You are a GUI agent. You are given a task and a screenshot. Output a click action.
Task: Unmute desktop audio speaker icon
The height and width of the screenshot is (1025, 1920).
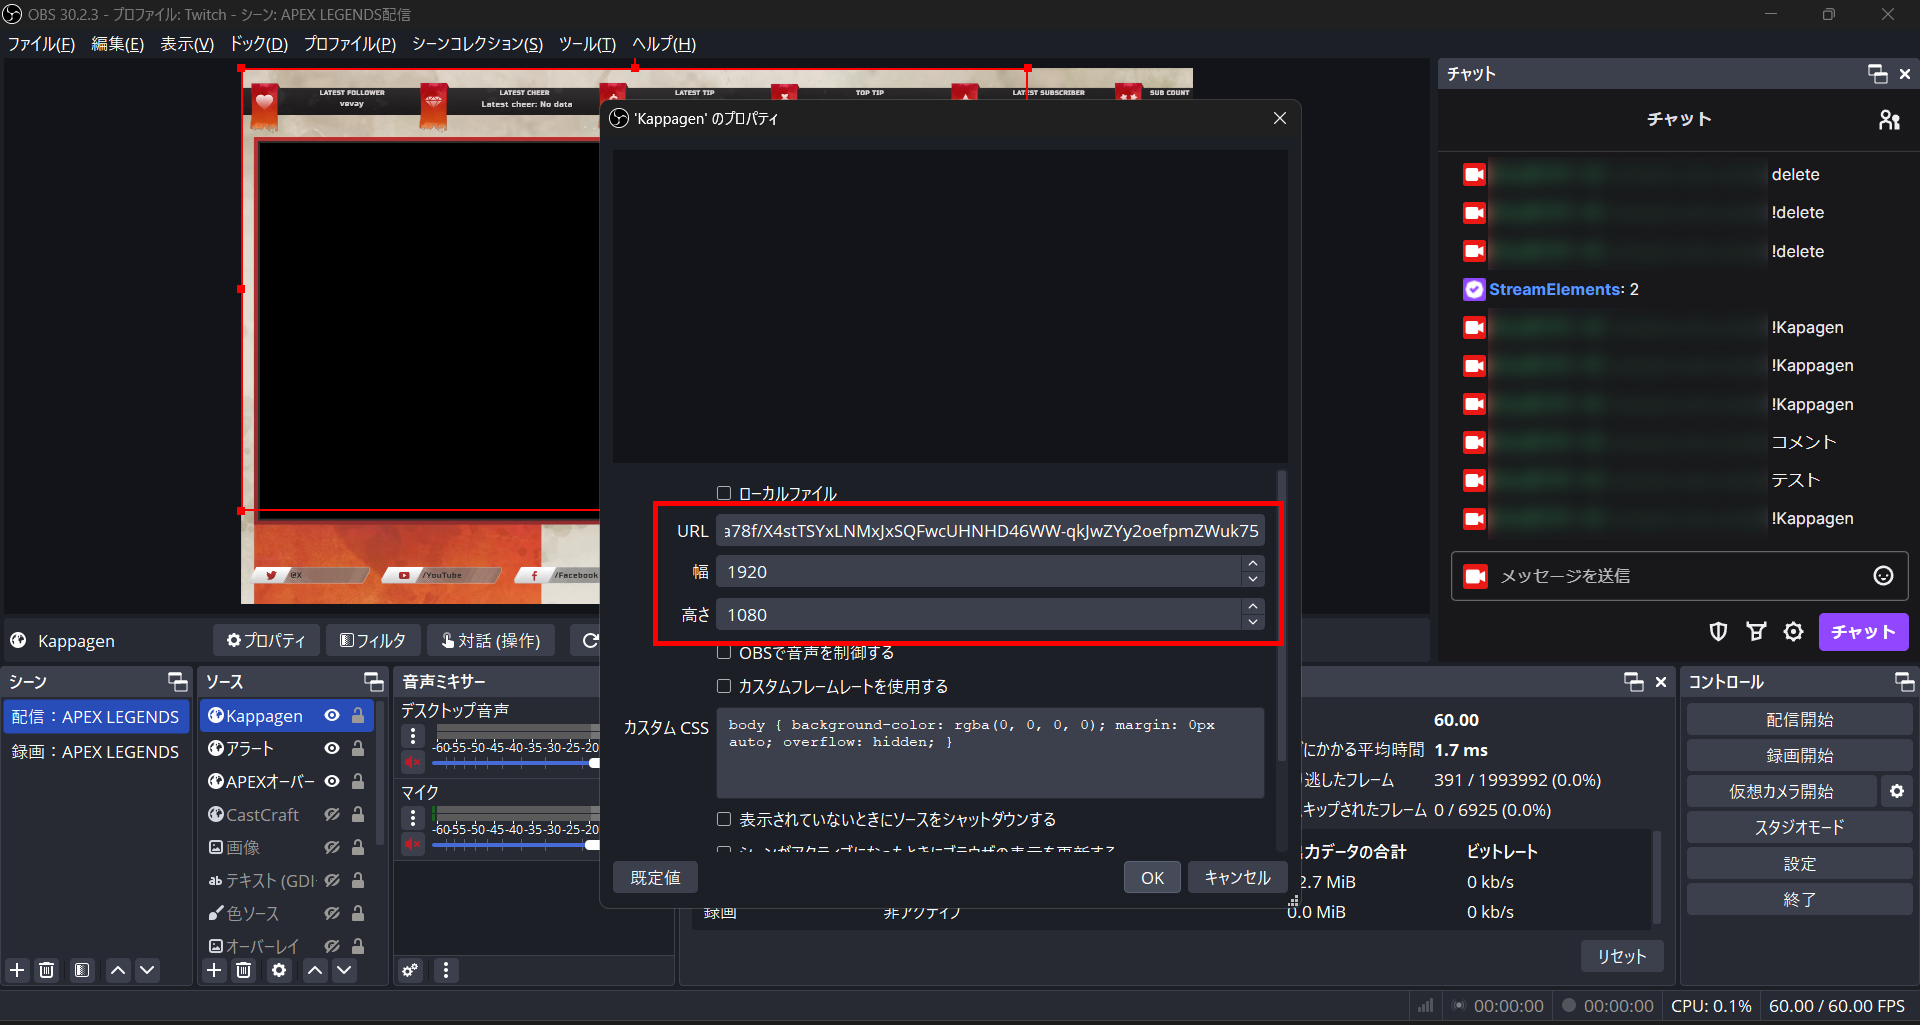click(413, 762)
